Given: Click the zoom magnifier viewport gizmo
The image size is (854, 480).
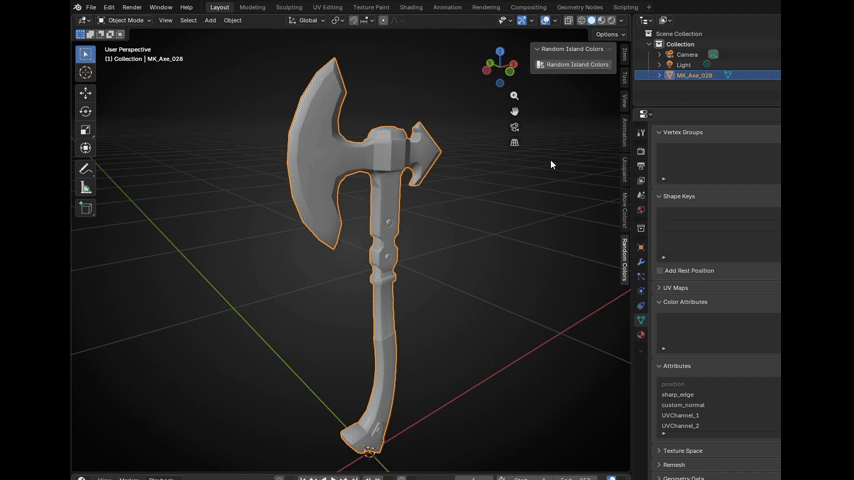Looking at the screenshot, I should tap(514, 96).
